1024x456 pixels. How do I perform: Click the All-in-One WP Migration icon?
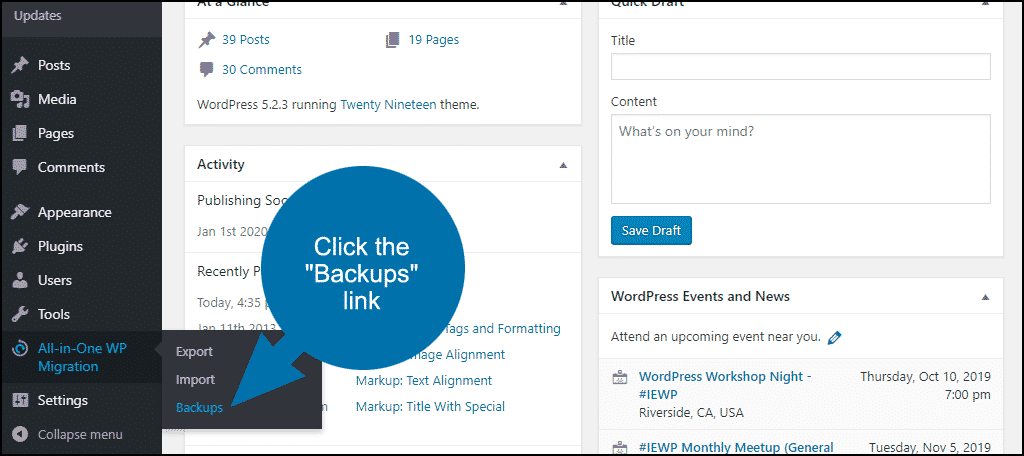click(20, 349)
